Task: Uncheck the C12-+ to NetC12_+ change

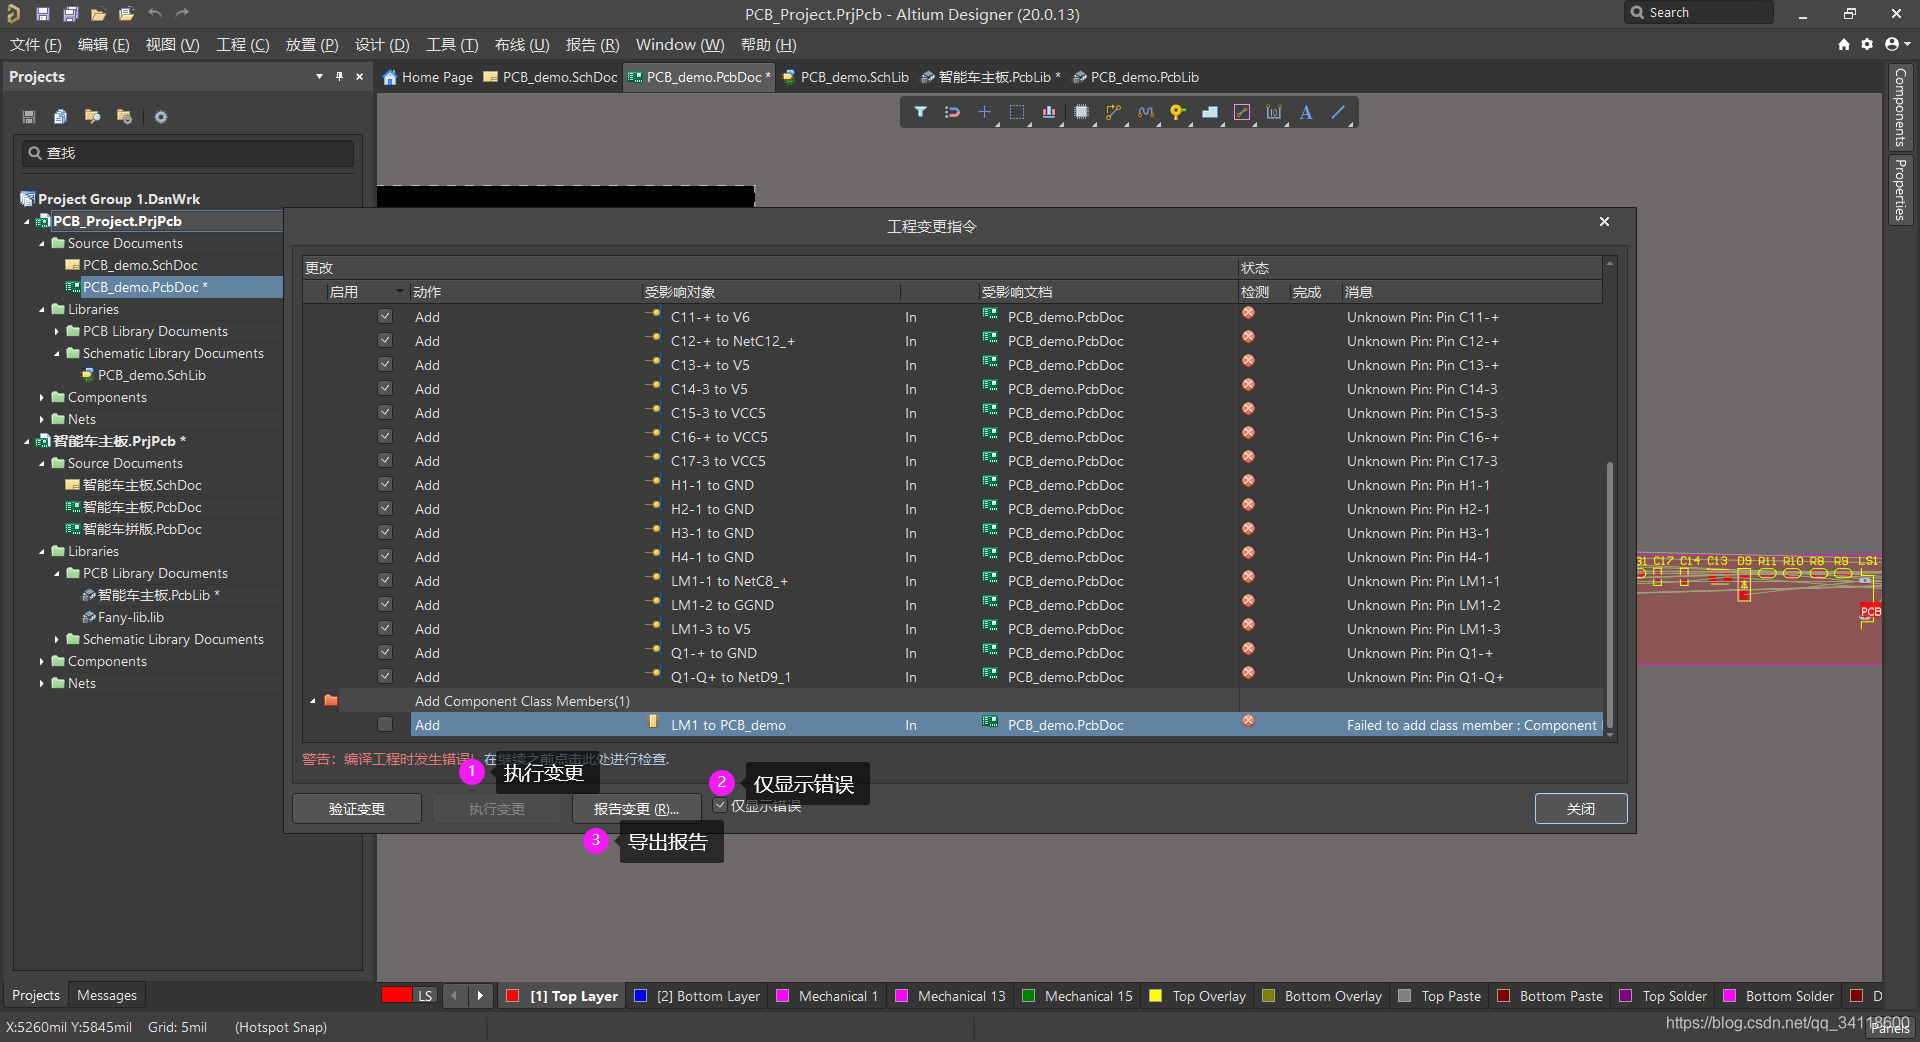Action: [385, 340]
